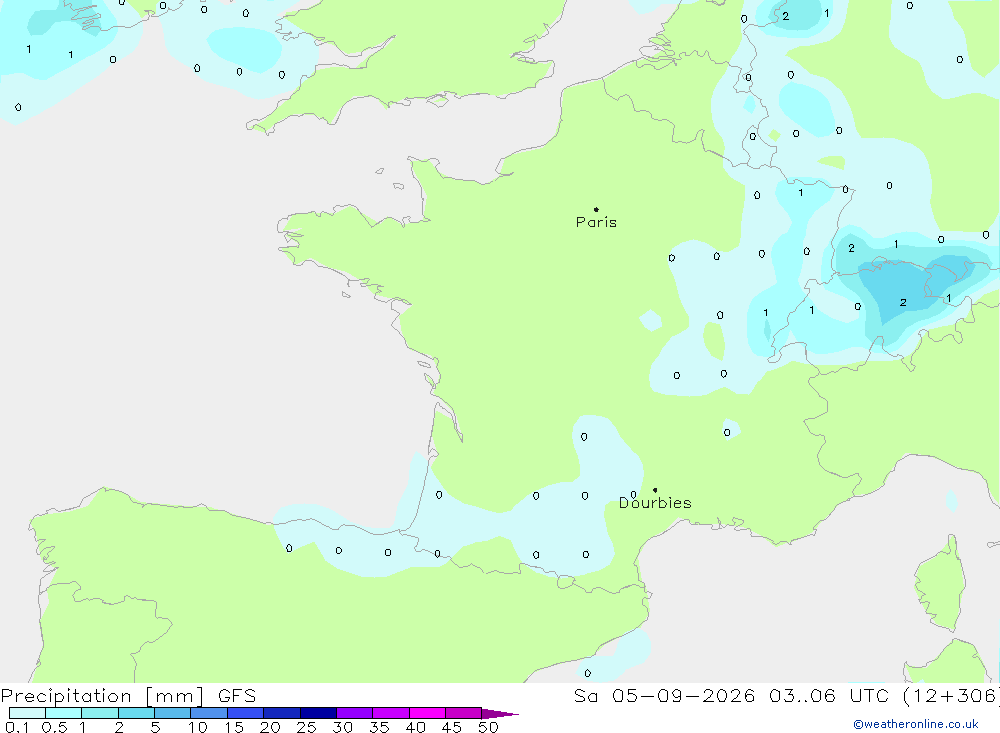Viewport: 1000px width, 733px height.
Task: Choose the 40–45 mm magenta legend swatch
Action: click(427, 713)
